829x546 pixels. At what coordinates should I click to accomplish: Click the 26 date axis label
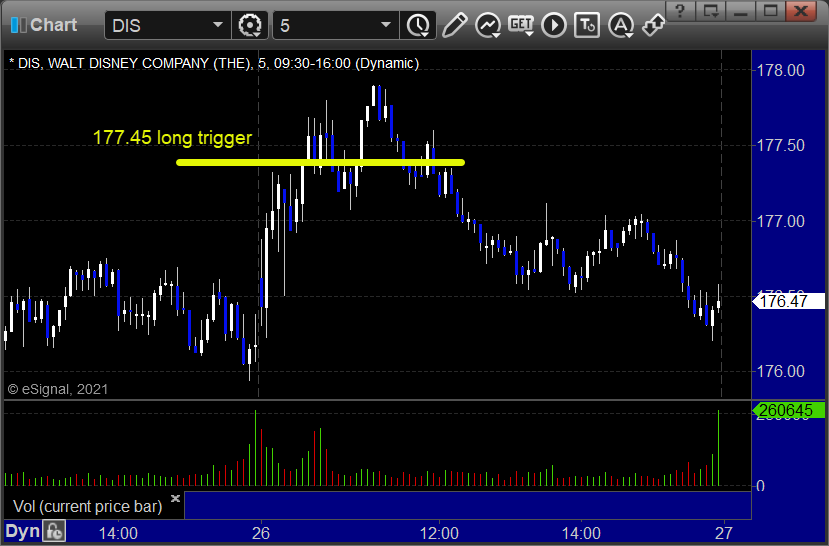(x=261, y=533)
